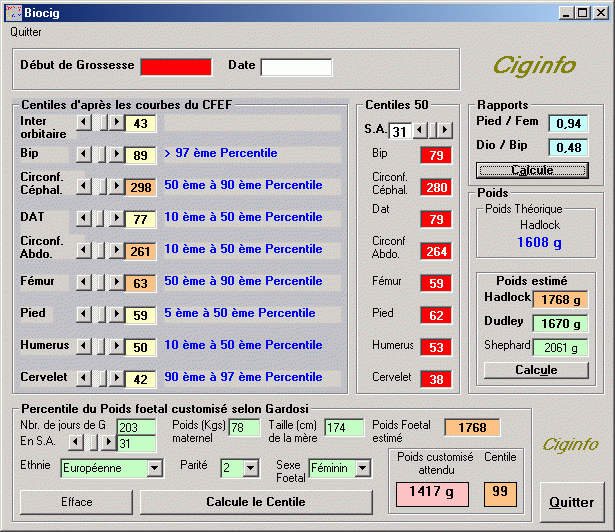
Task: Click the Inter orbitaire slider thumb
Action: (104, 123)
